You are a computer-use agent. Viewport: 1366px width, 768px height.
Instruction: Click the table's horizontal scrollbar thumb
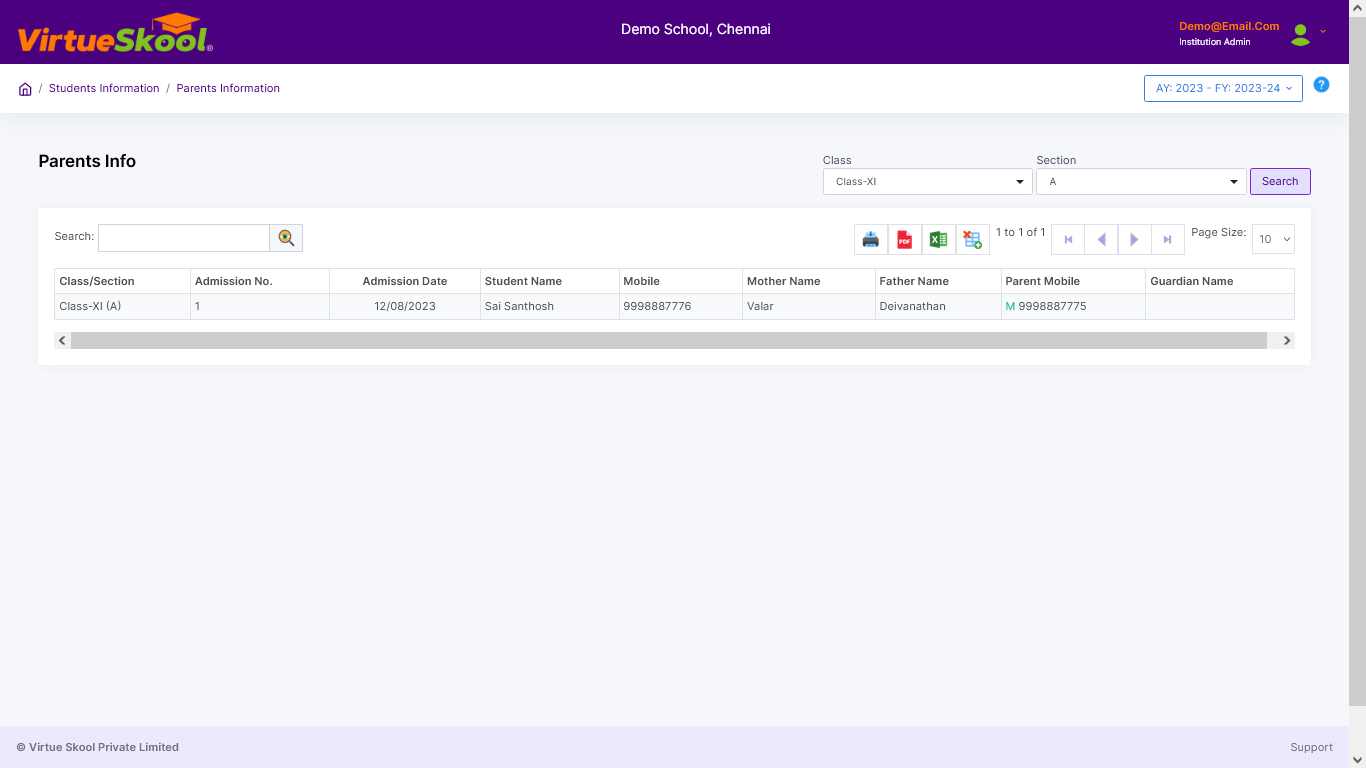point(669,341)
